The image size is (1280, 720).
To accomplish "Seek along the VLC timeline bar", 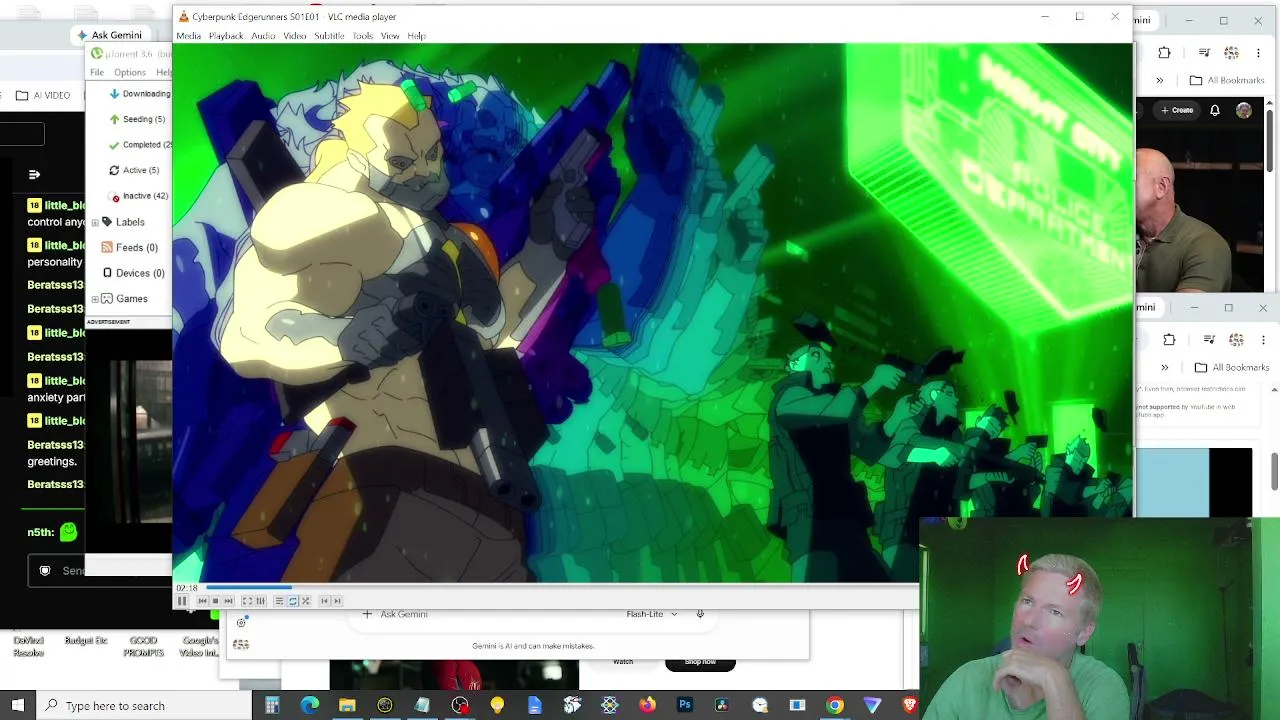I will click(x=560, y=588).
